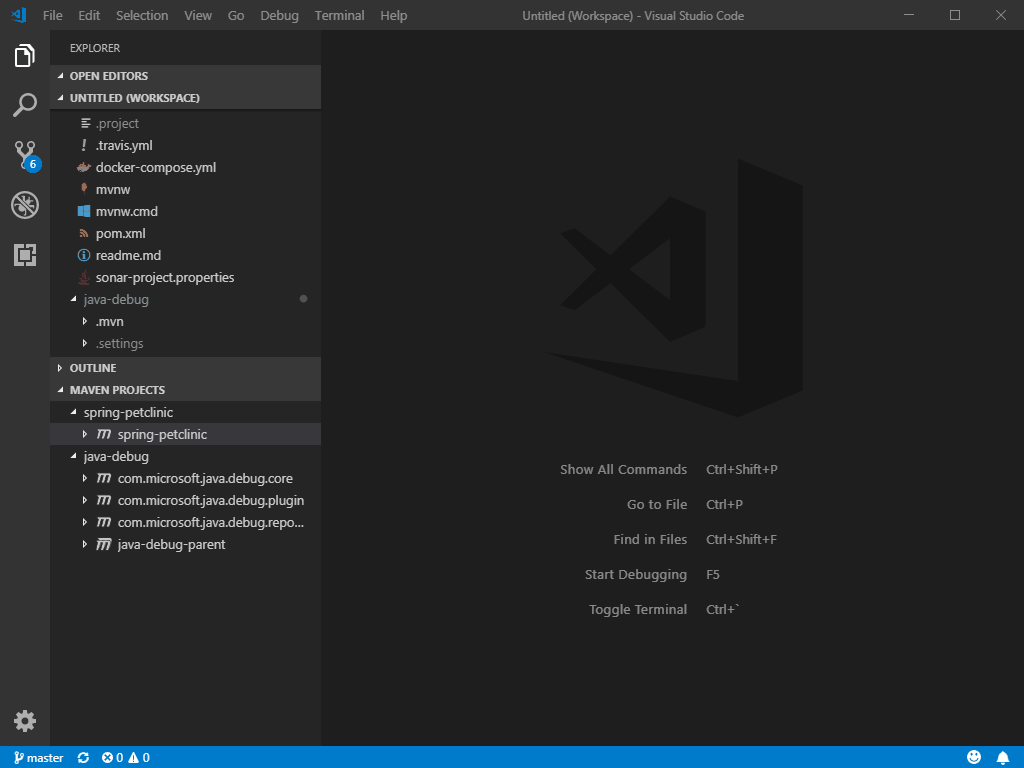Select the Explorer icon in the activity bar

coord(25,57)
